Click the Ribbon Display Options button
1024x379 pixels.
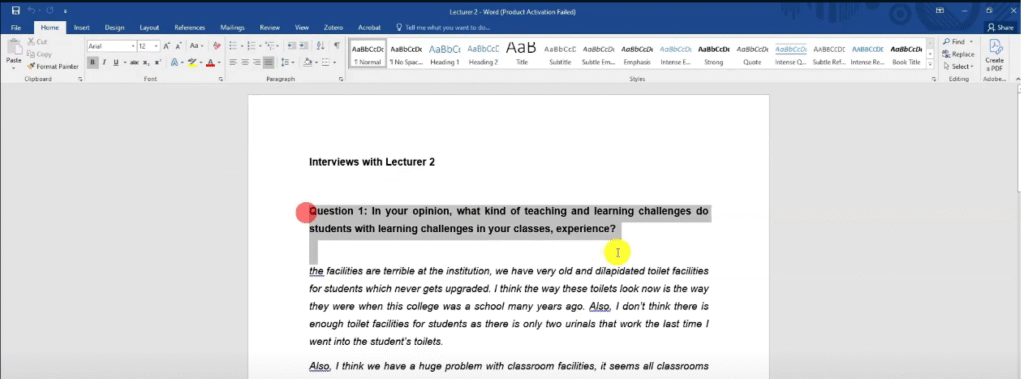click(940, 11)
